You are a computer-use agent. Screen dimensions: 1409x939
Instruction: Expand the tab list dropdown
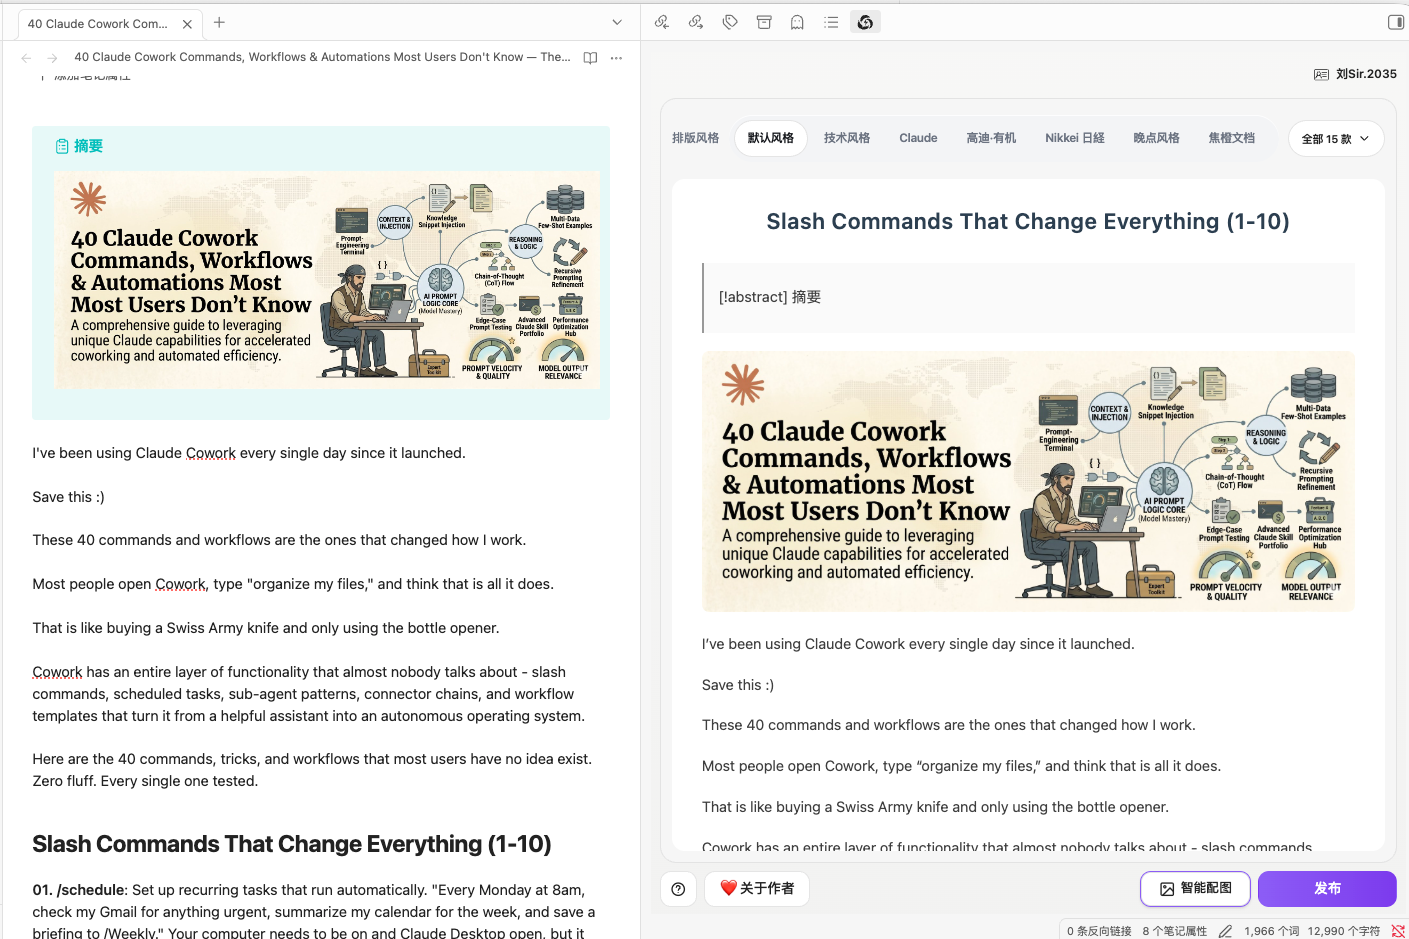(617, 22)
